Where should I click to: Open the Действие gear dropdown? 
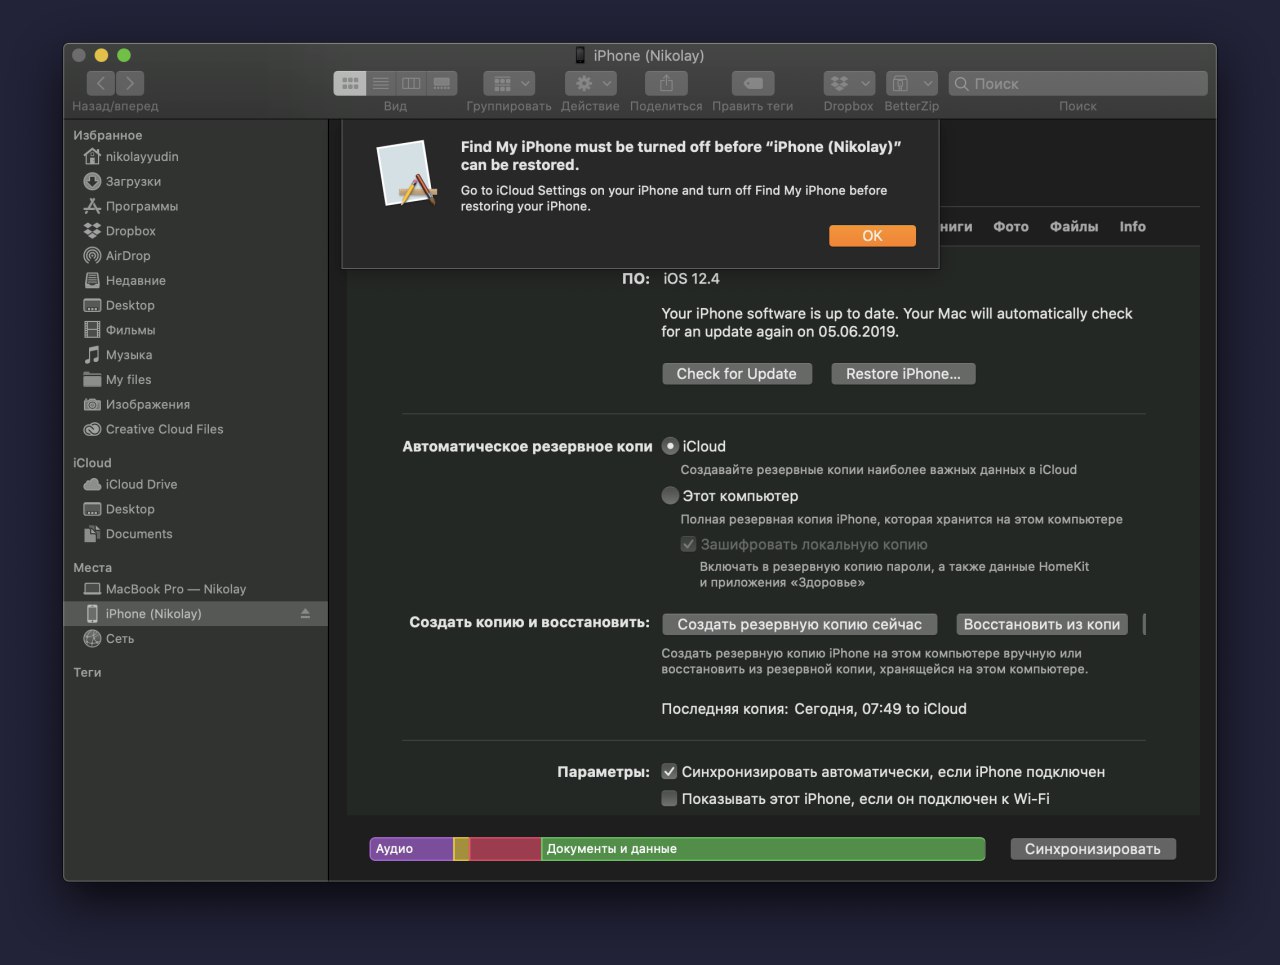pyautogui.click(x=591, y=83)
